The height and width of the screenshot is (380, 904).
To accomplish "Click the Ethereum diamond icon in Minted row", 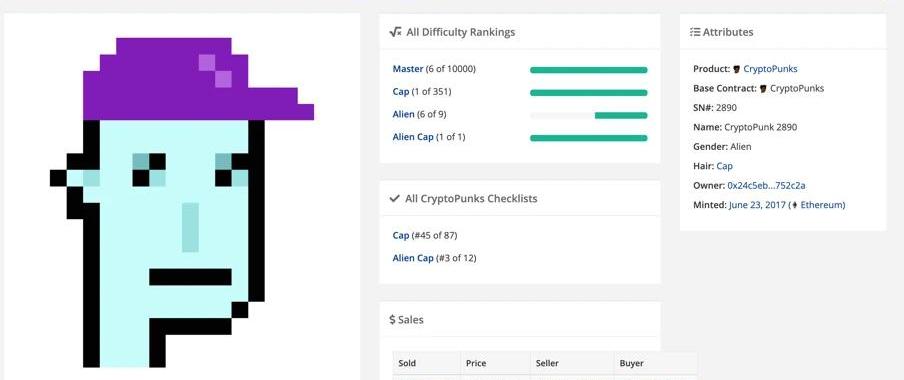I will (x=794, y=205).
